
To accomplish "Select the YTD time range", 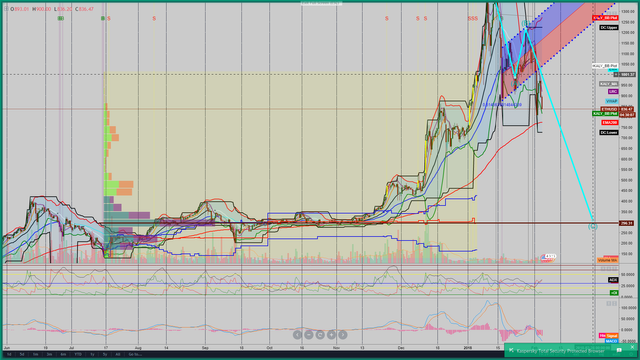I will click(x=78, y=354).
